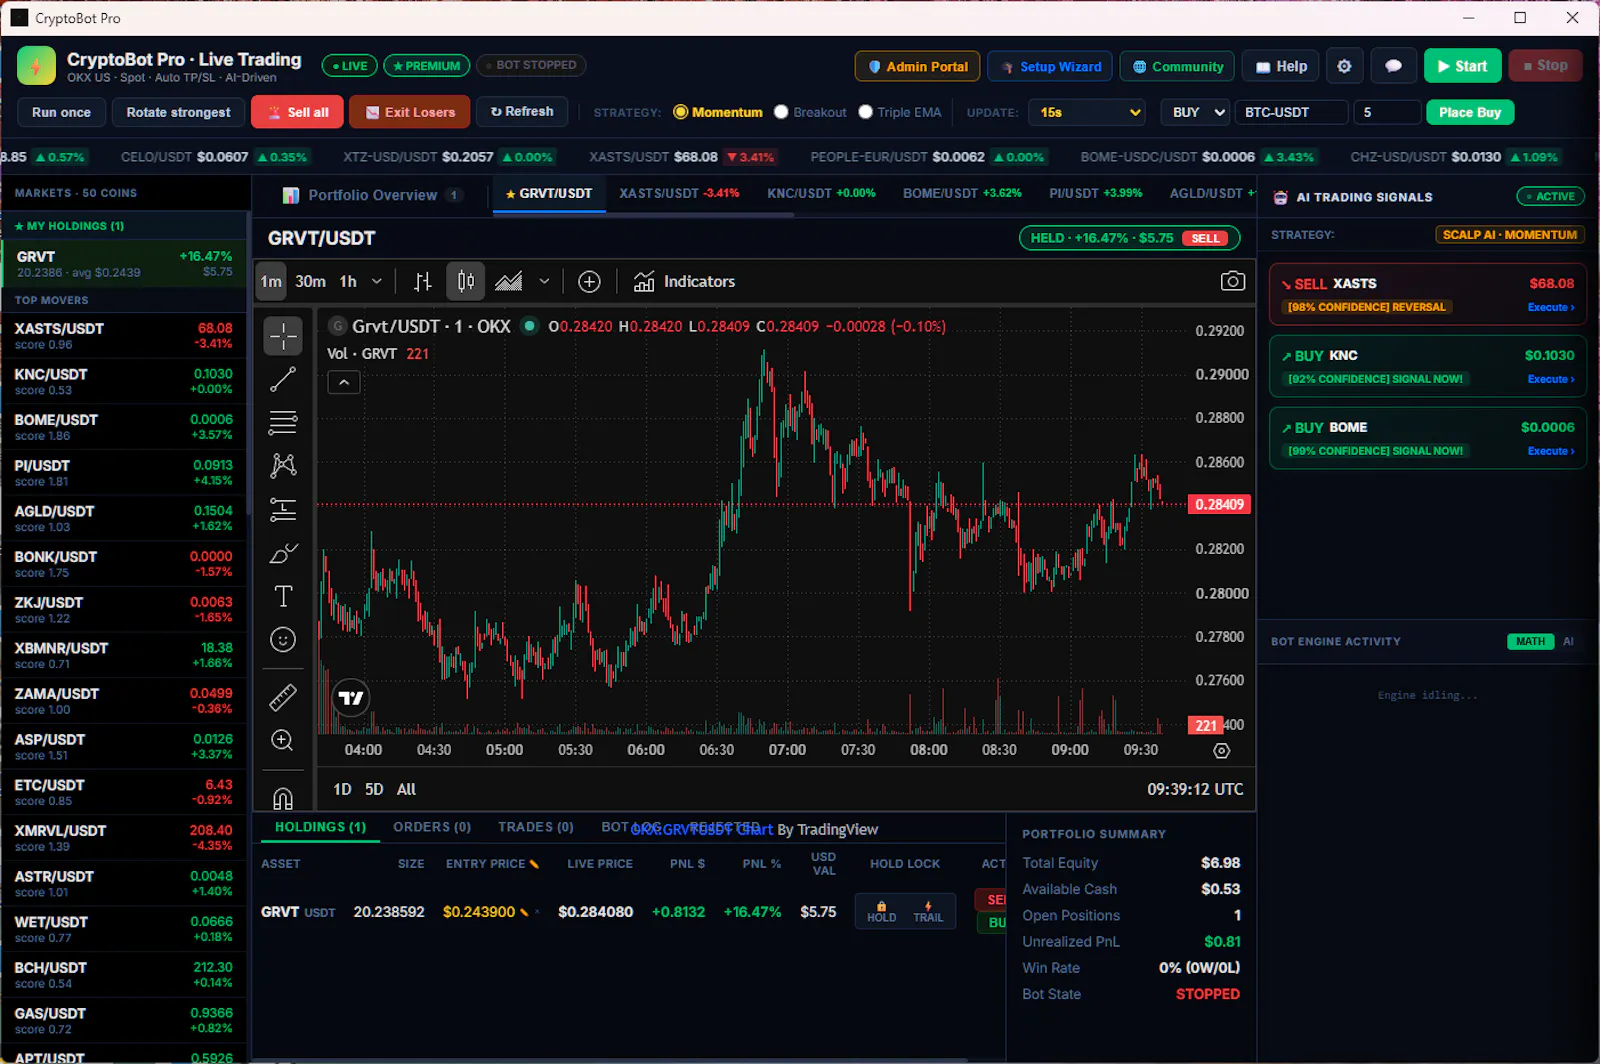Select the 30m chart interval
Screen dimensions: 1600x1064
[310, 282]
